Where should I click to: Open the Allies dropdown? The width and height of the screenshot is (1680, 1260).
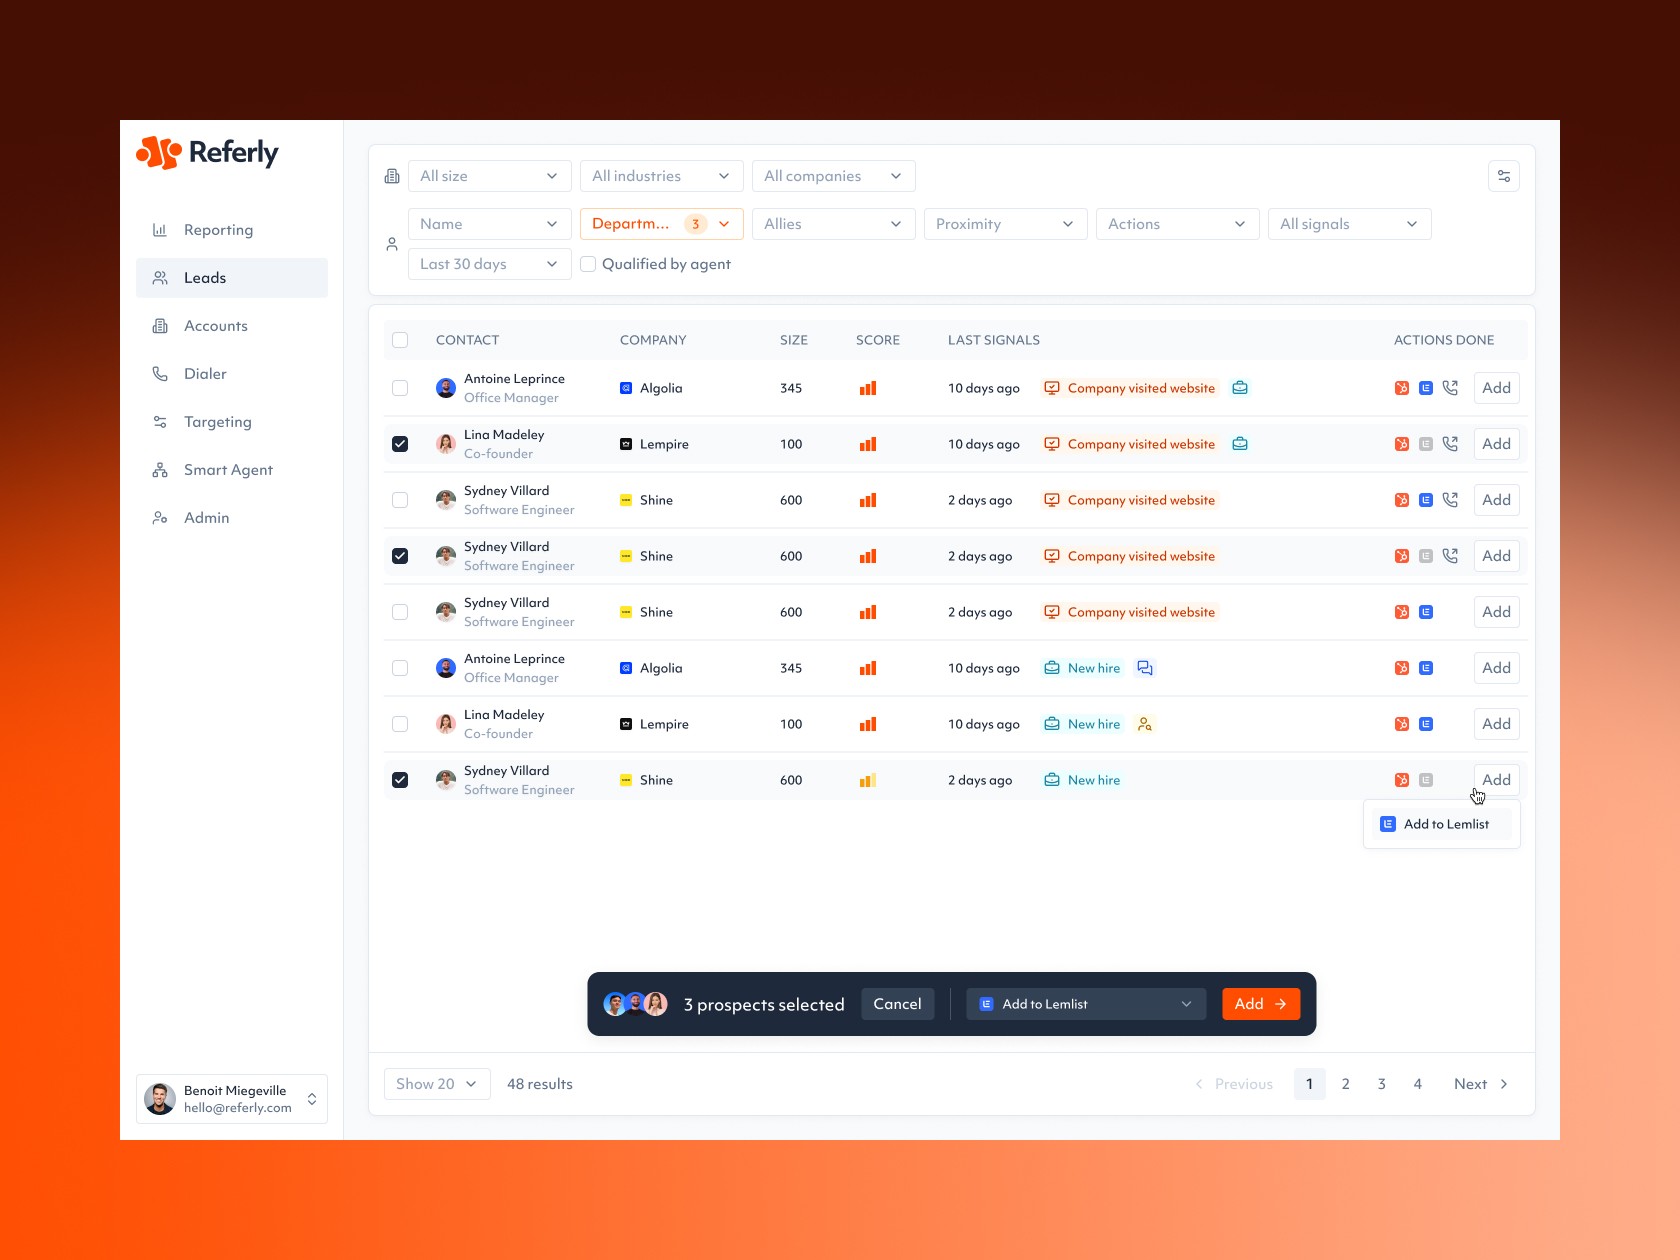tap(834, 224)
